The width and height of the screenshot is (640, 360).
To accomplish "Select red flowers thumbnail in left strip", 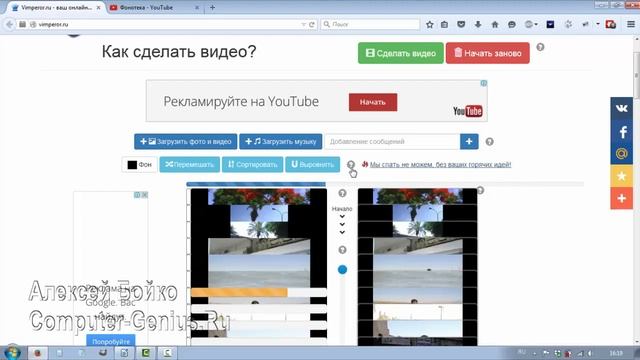I will click(259, 196).
